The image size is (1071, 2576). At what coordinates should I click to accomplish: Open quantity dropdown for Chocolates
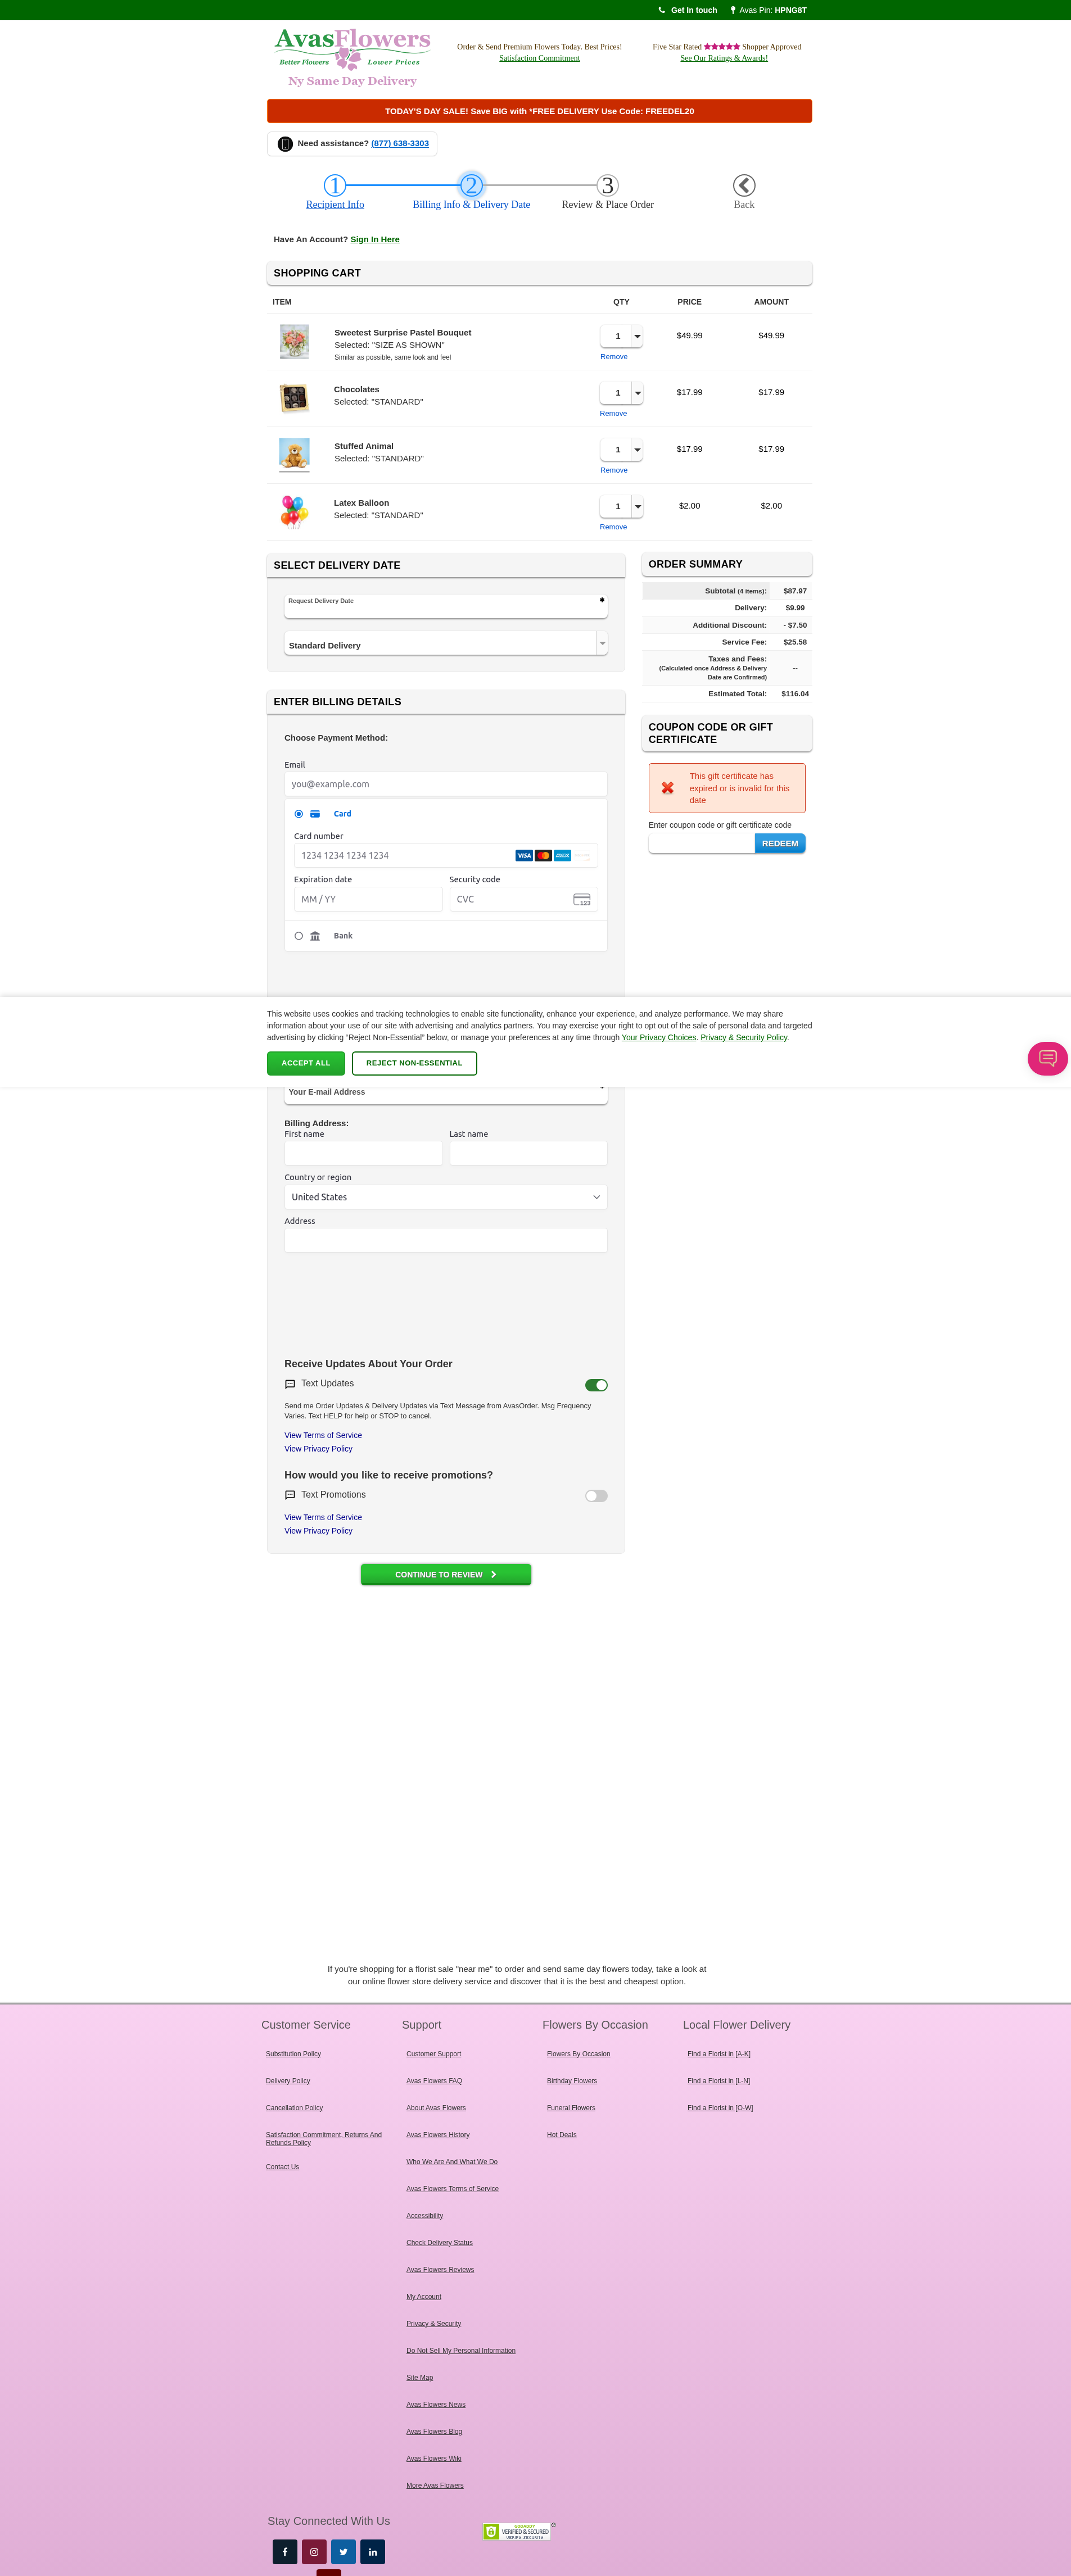[x=637, y=393]
